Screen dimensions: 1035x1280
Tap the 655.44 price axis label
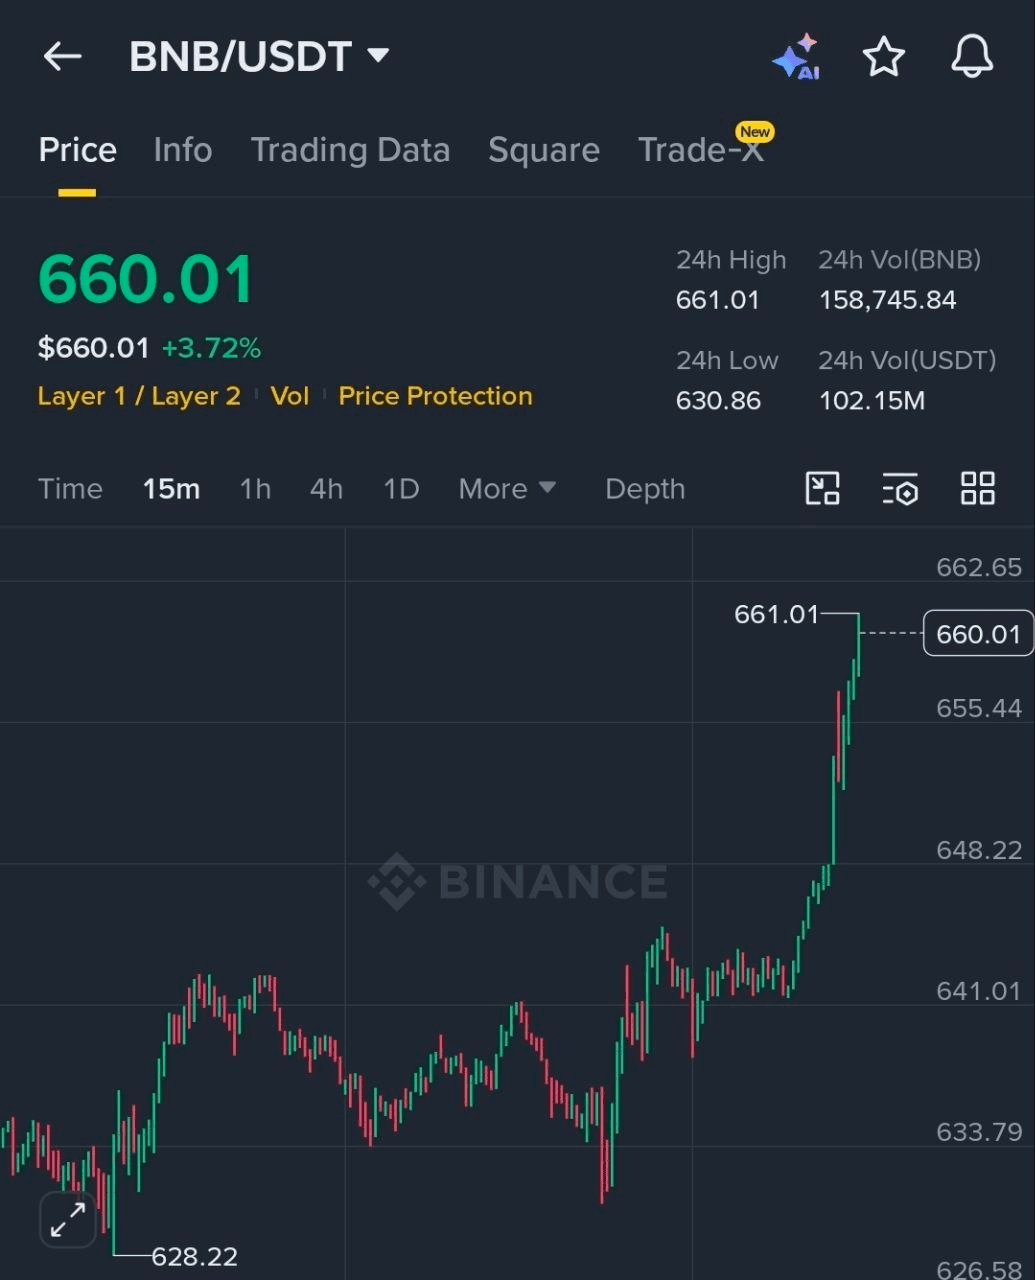[x=979, y=708]
